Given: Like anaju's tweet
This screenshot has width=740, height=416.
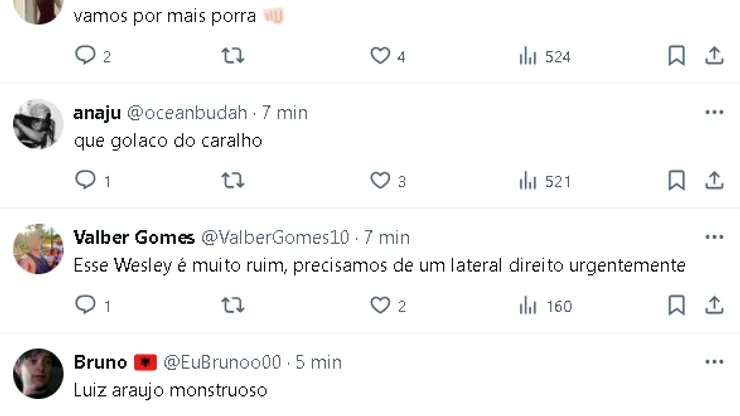Looking at the screenshot, I should click(x=380, y=181).
